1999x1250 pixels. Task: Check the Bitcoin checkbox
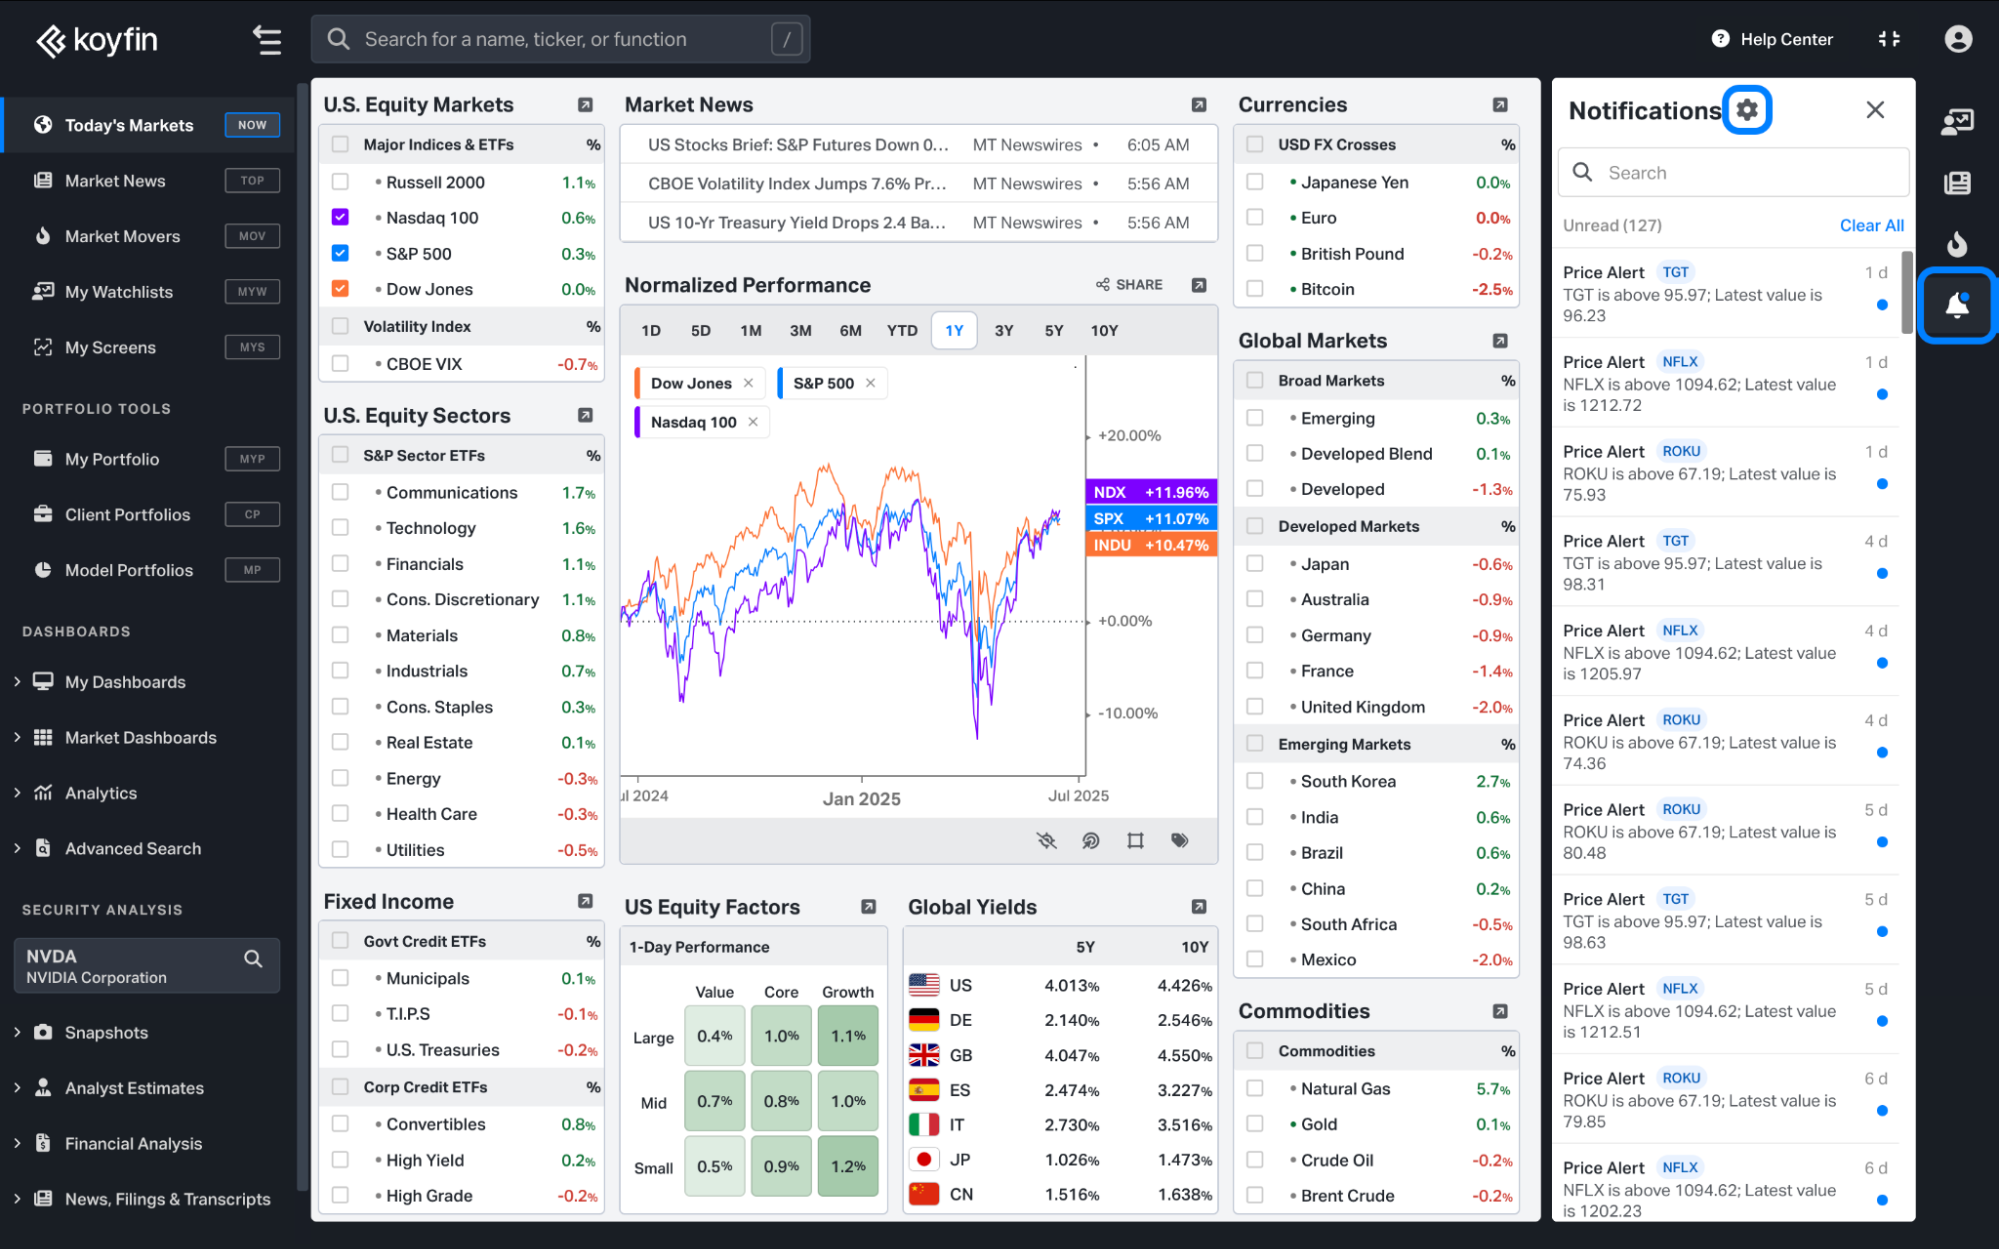click(1255, 289)
